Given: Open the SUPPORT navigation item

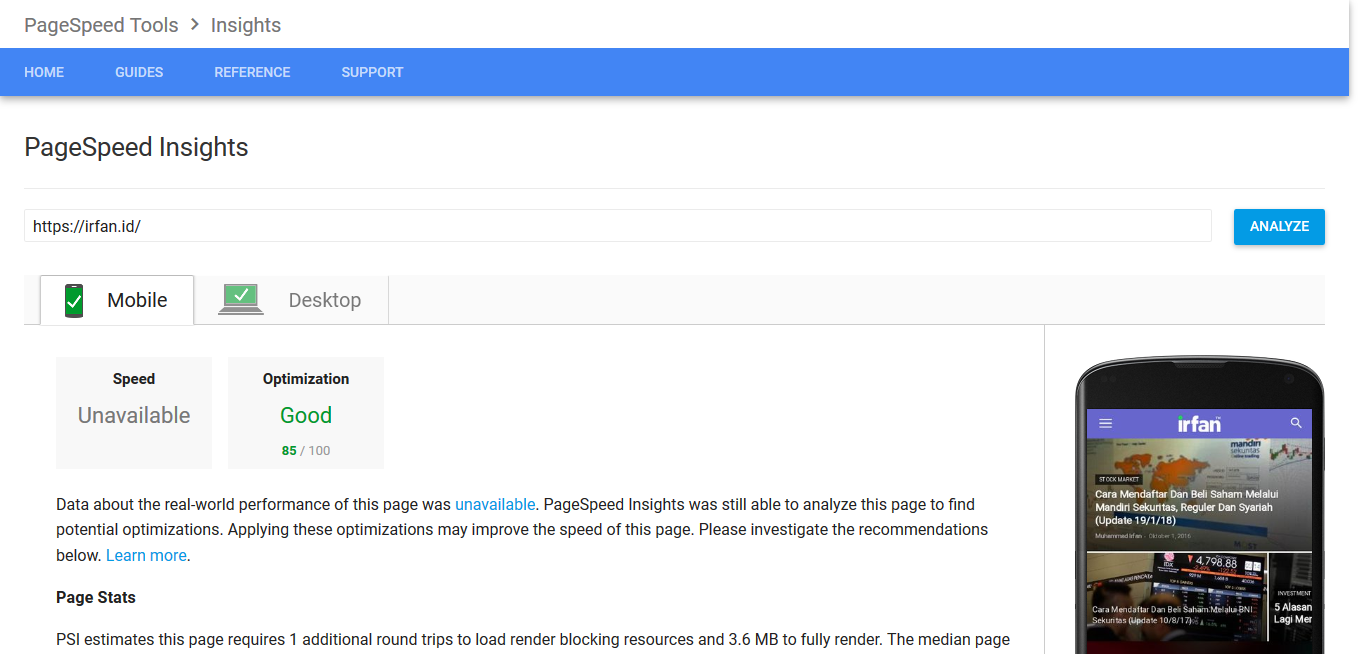Looking at the screenshot, I should (x=372, y=72).
